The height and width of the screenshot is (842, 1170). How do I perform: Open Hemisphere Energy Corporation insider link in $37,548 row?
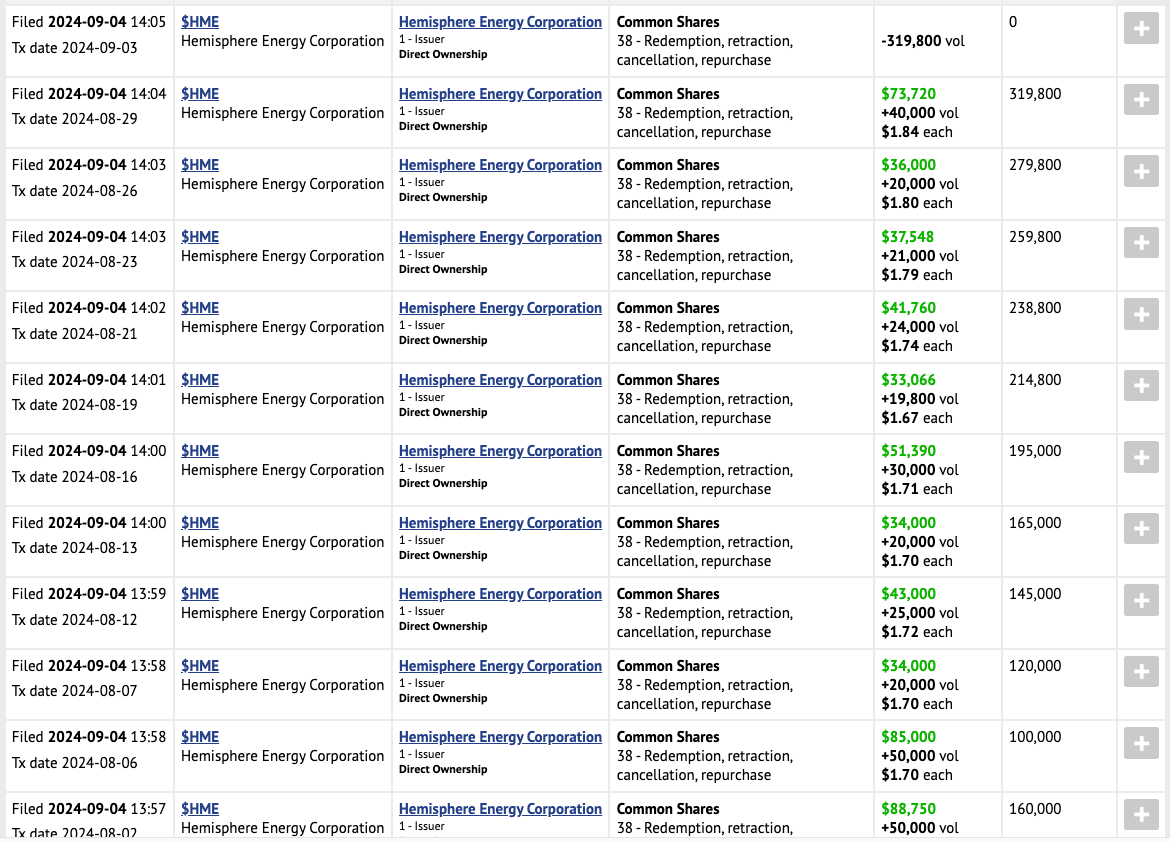500,237
